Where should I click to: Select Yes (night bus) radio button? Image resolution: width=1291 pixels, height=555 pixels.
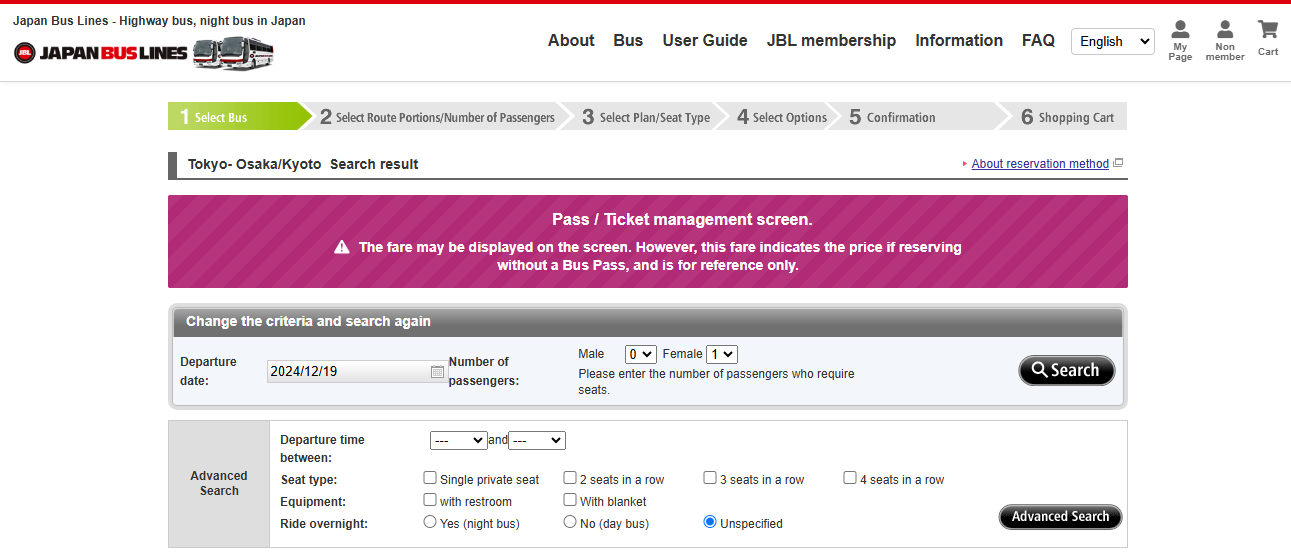430,522
